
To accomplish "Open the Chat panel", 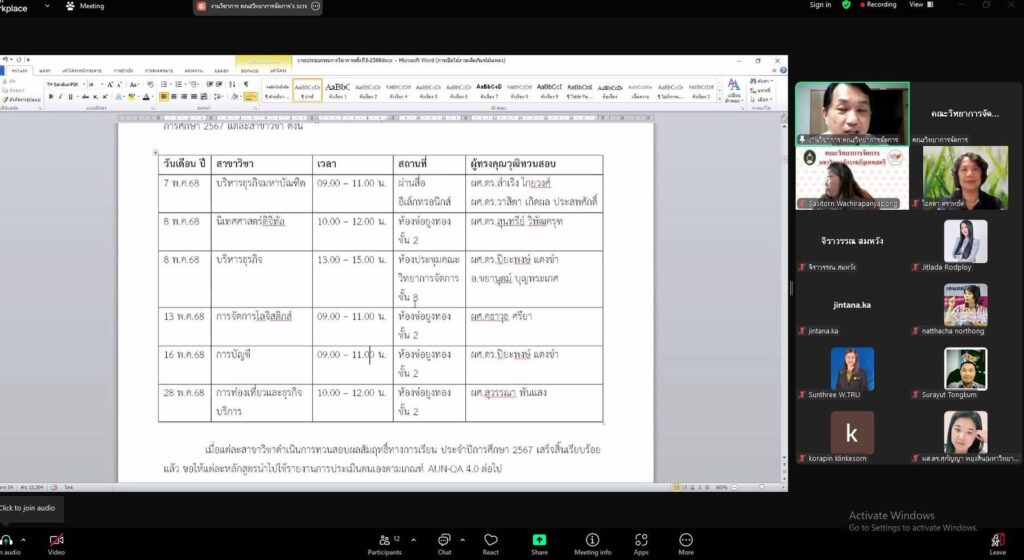I will pyautogui.click(x=444, y=541).
